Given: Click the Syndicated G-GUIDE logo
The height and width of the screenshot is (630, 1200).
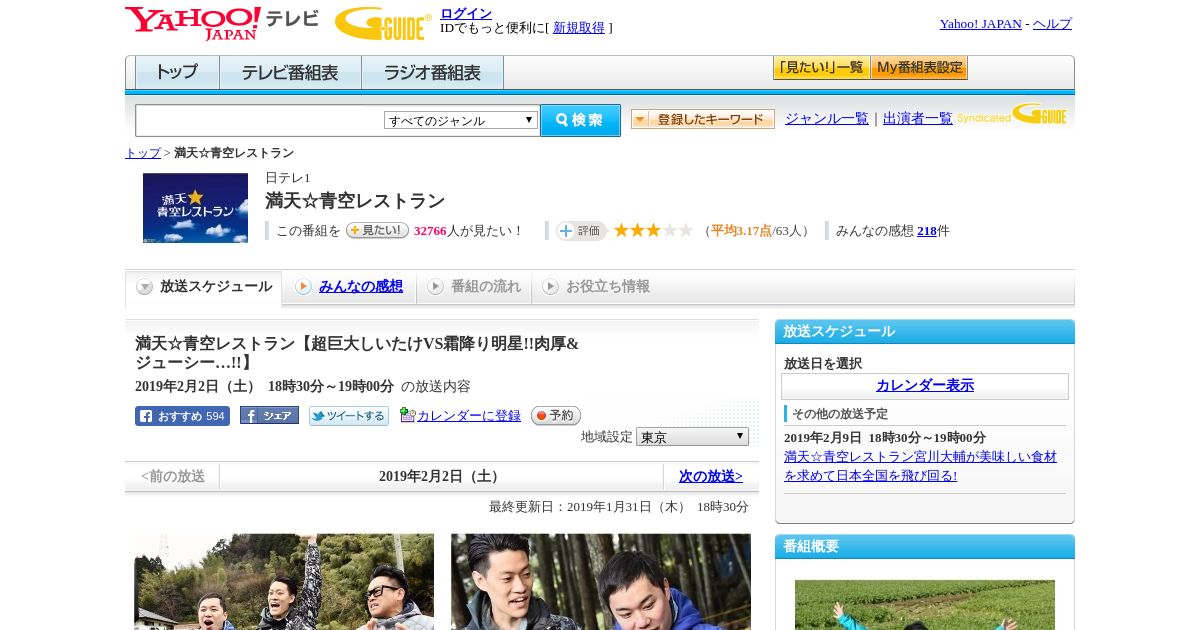Looking at the screenshot, I should (1012, 114).
